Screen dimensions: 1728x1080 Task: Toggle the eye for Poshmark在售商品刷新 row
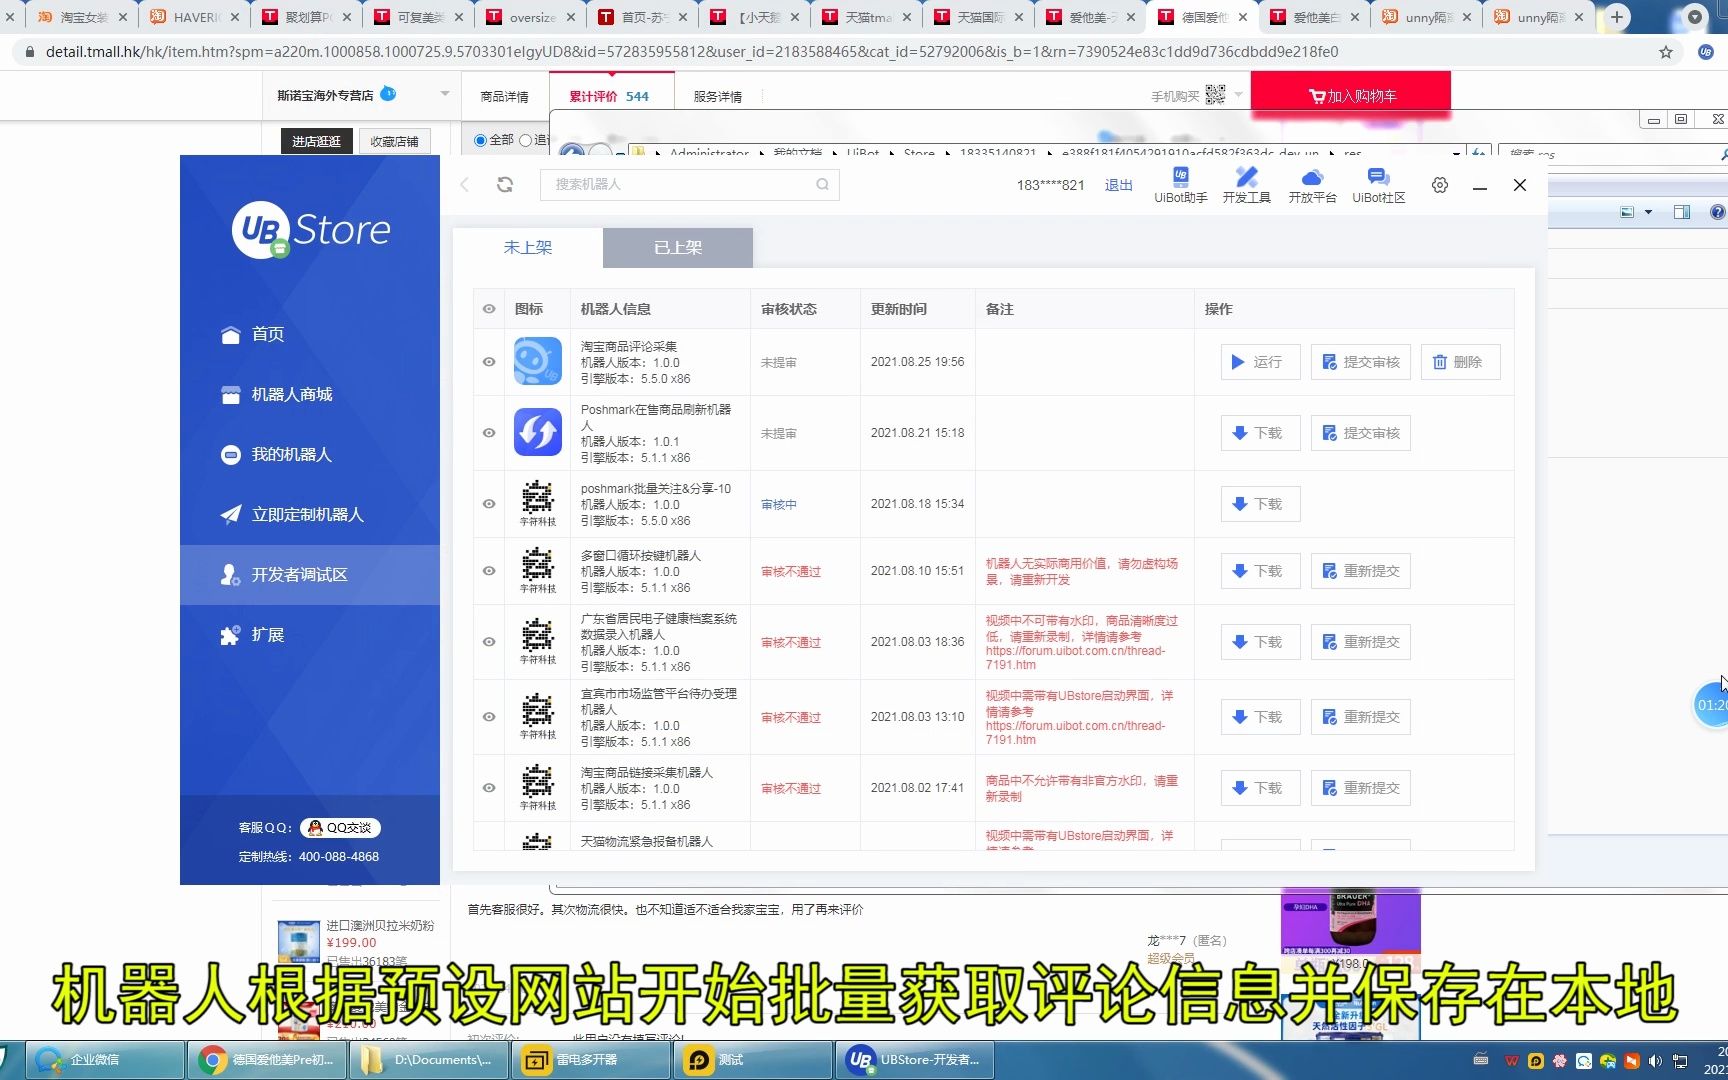(x=489, y=433)
